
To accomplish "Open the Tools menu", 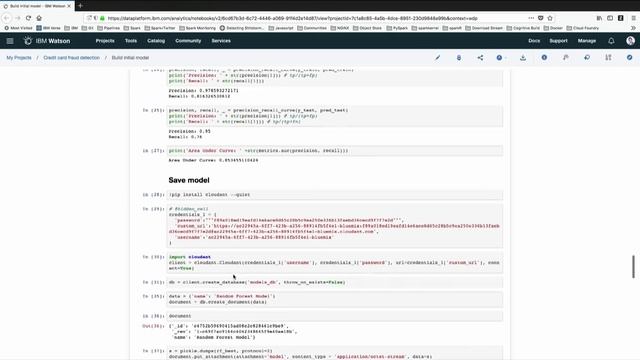I will click(131, 41).
